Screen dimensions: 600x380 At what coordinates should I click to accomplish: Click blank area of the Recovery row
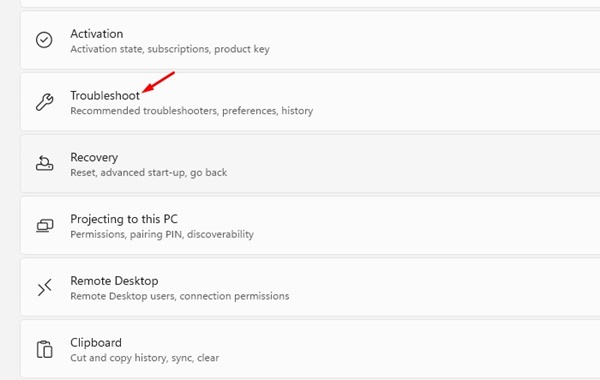coord(402,164)
